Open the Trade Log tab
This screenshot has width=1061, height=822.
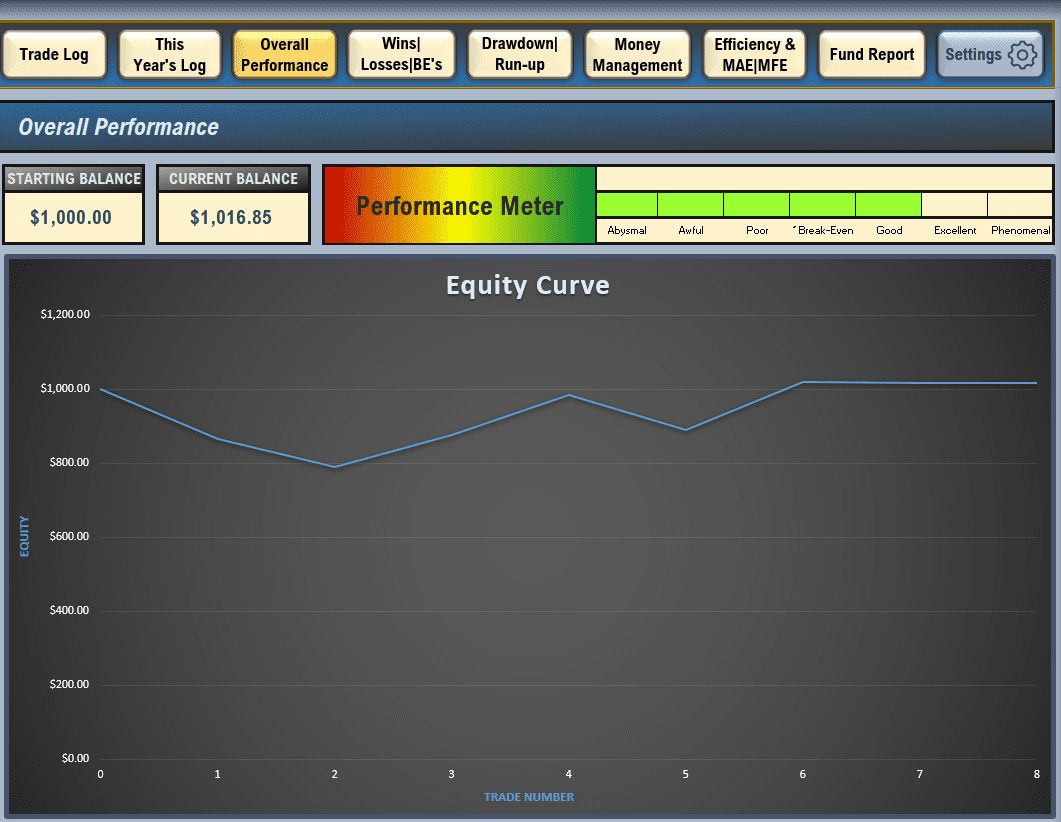click(x=54, y=55)
